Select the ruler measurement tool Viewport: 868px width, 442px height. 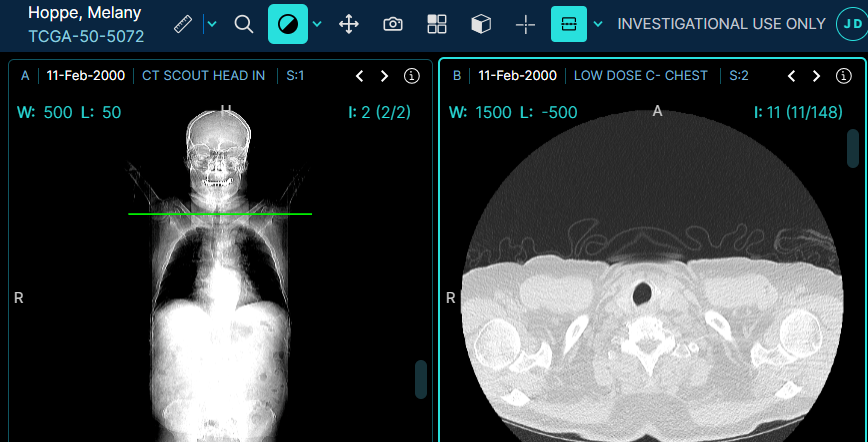point(183,24)
